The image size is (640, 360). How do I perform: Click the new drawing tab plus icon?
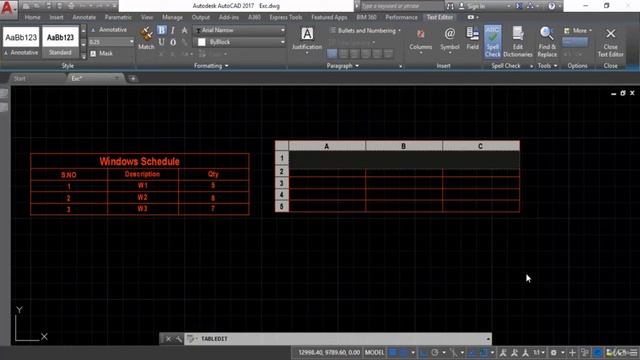[133, 78]
